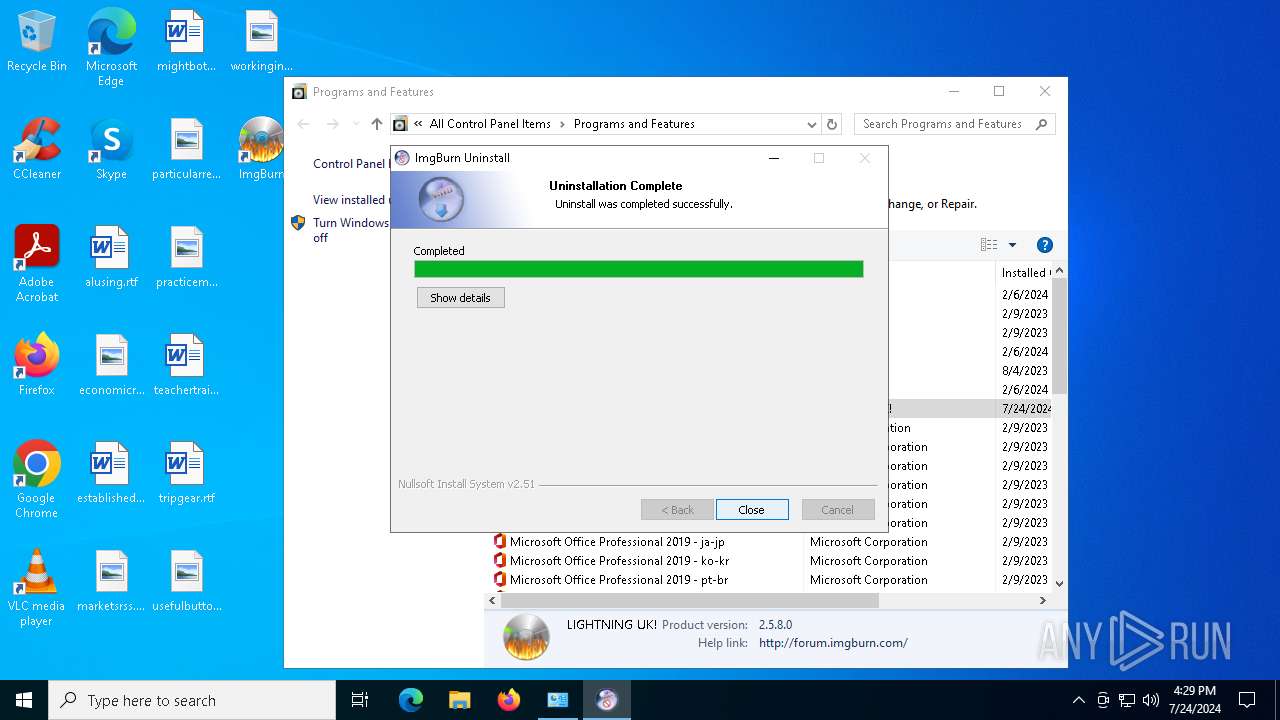
Task: Open Skype desktop shortcut
Action: point(111,150)
